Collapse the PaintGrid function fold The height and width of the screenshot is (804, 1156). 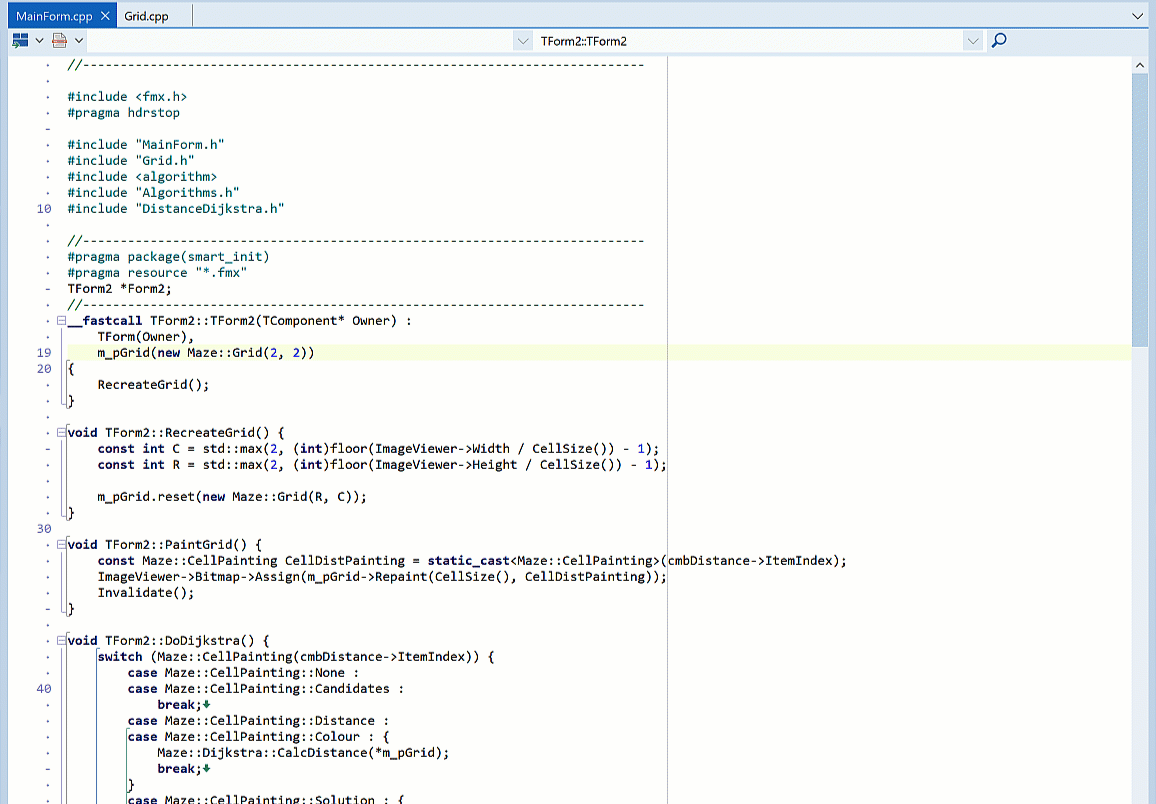(x=60, y=544)
